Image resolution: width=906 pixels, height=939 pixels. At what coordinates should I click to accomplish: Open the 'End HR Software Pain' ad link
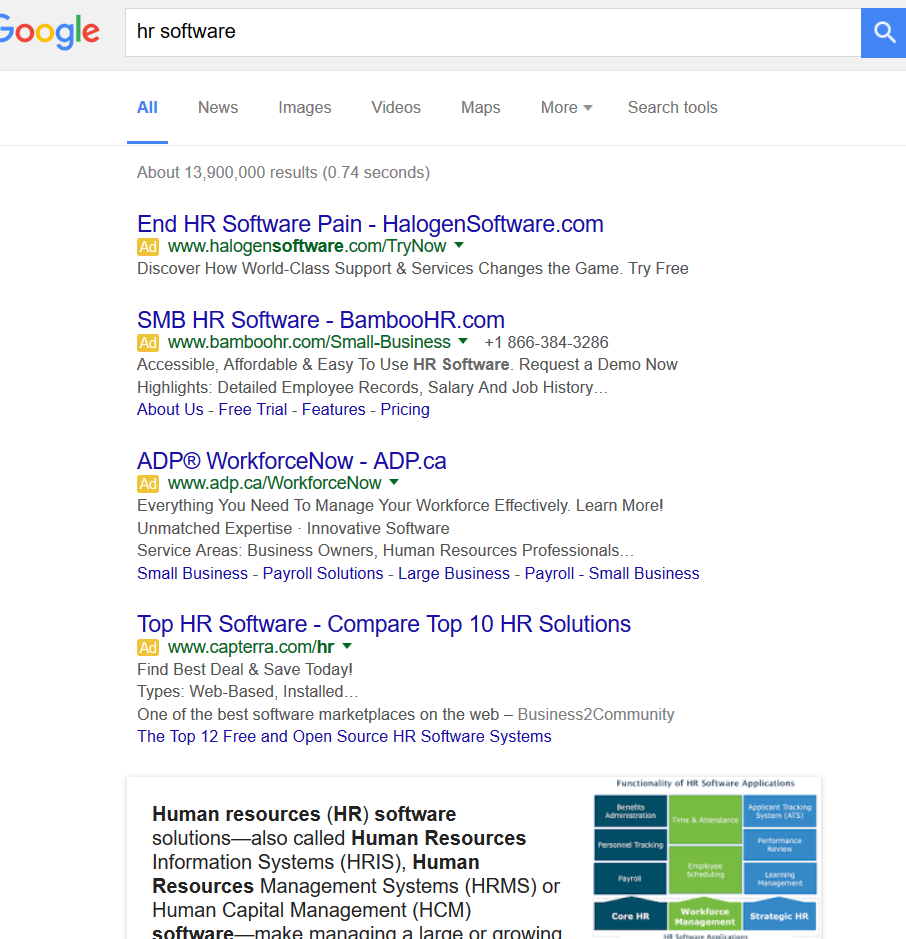point(370,224)
